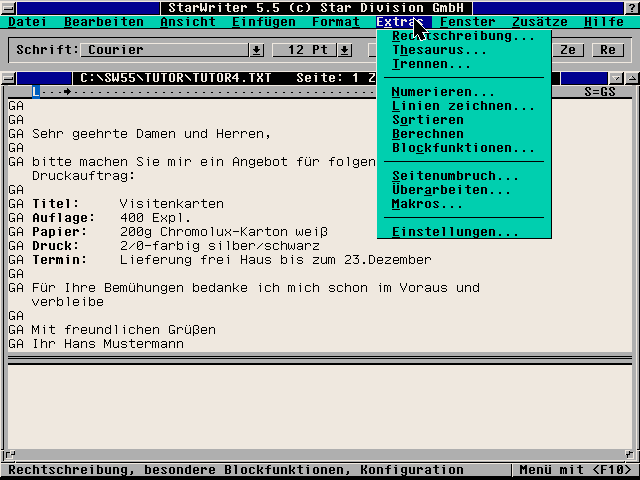This screenshot has height=480, width=640.
Task: Open the document window system menu icon
Action: [8, 78]
